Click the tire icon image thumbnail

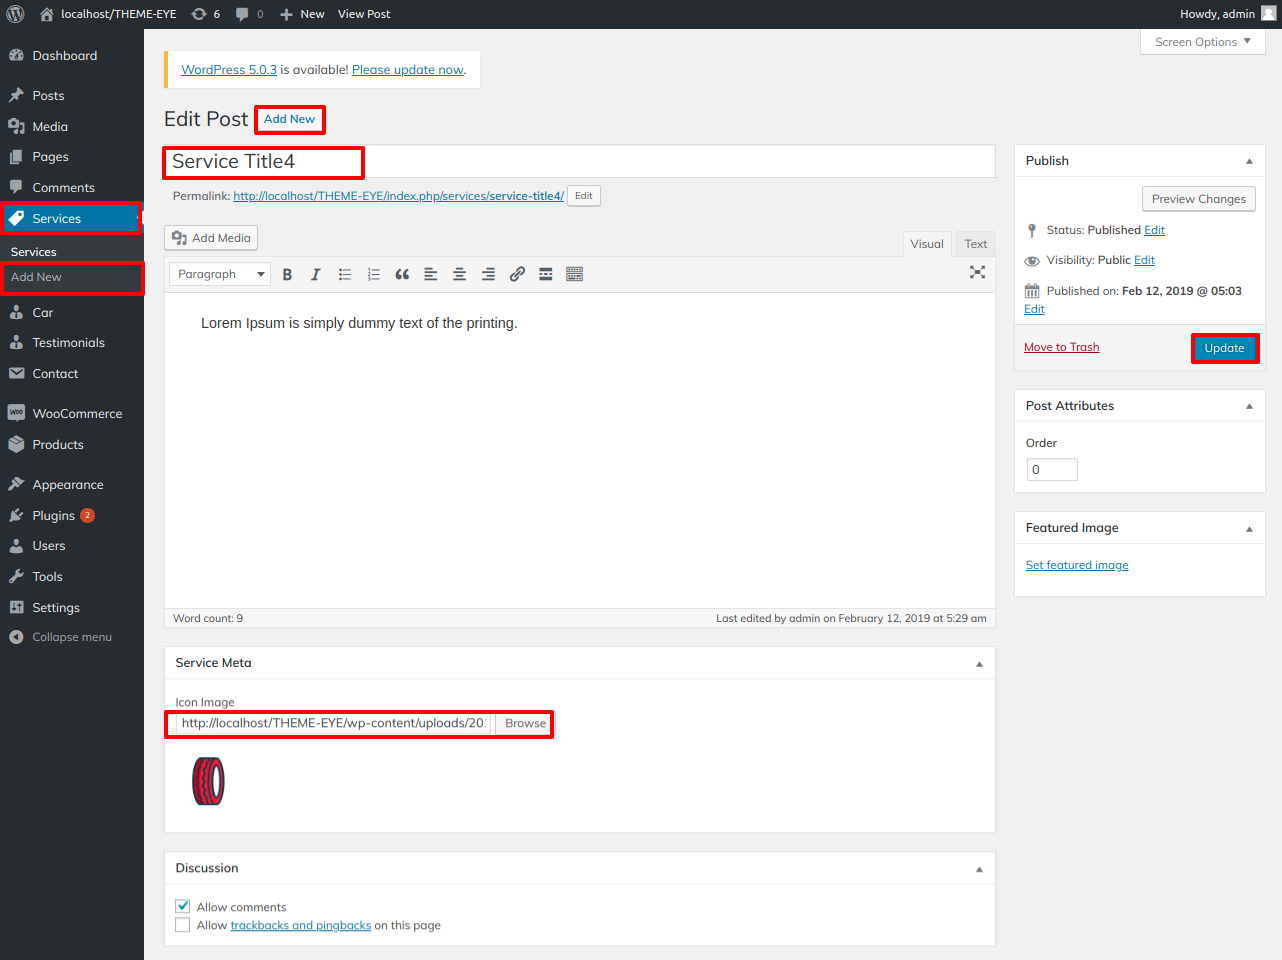coord(208,781)
